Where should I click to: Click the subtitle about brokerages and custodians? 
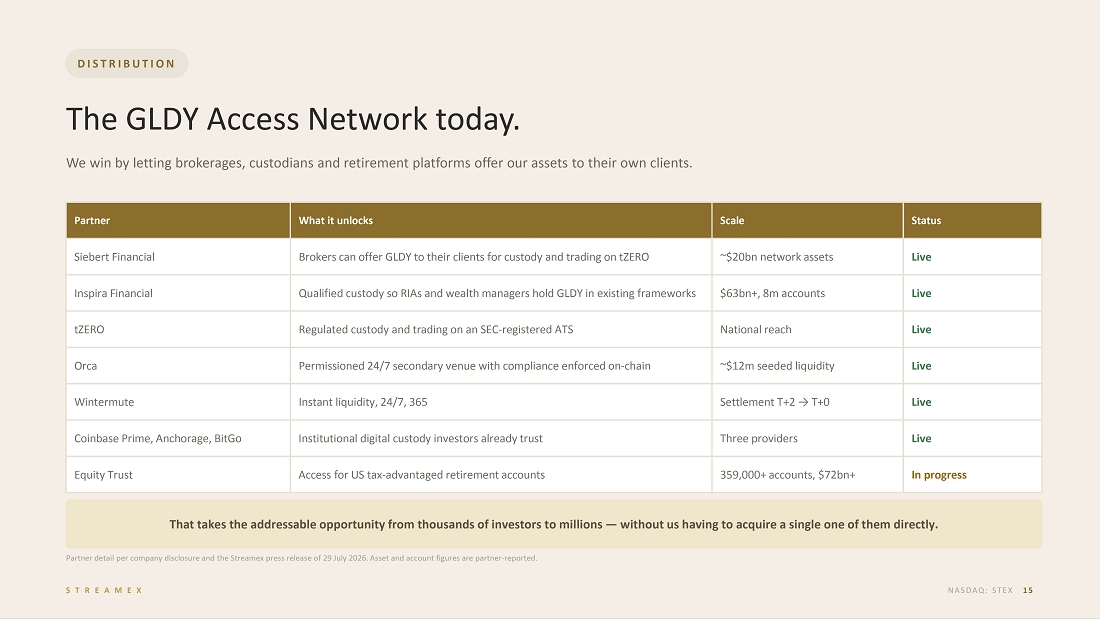(379, 163)
